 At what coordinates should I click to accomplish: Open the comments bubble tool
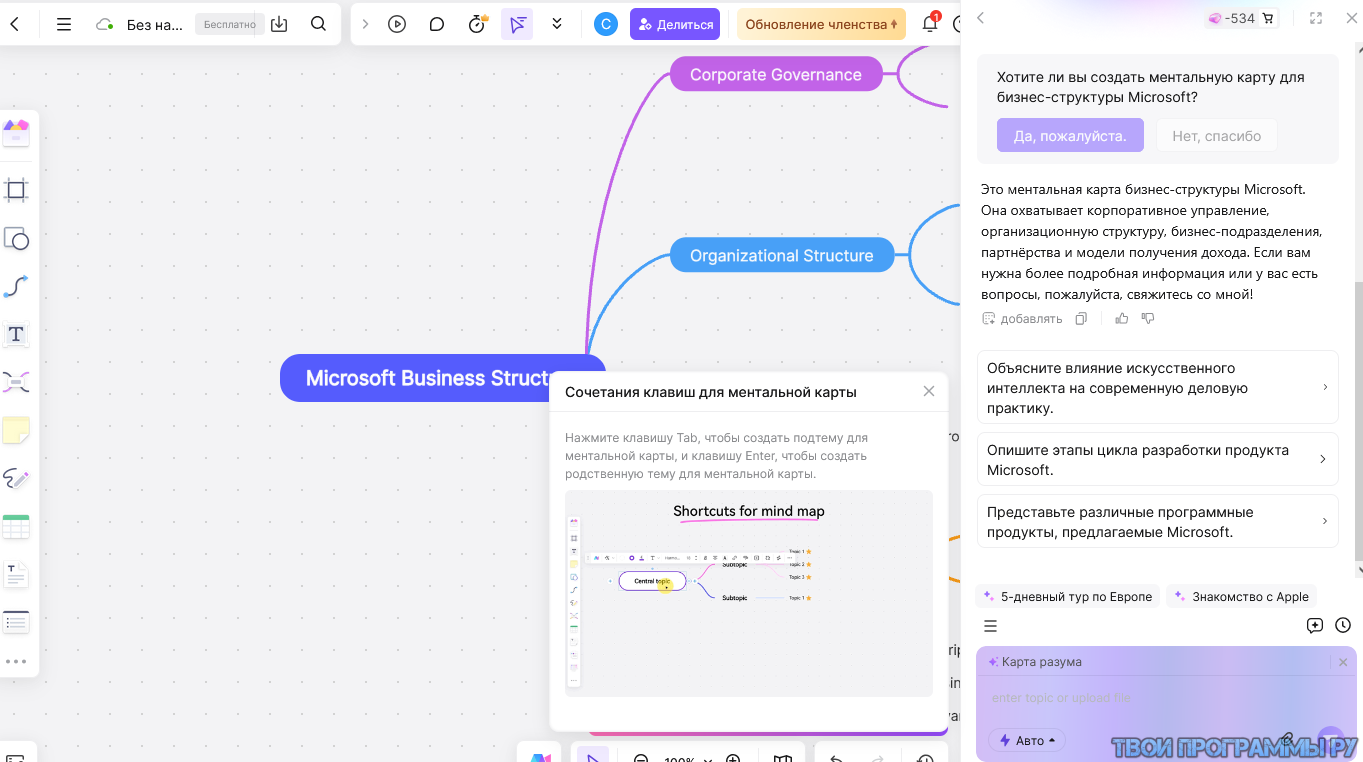(437, 24)
